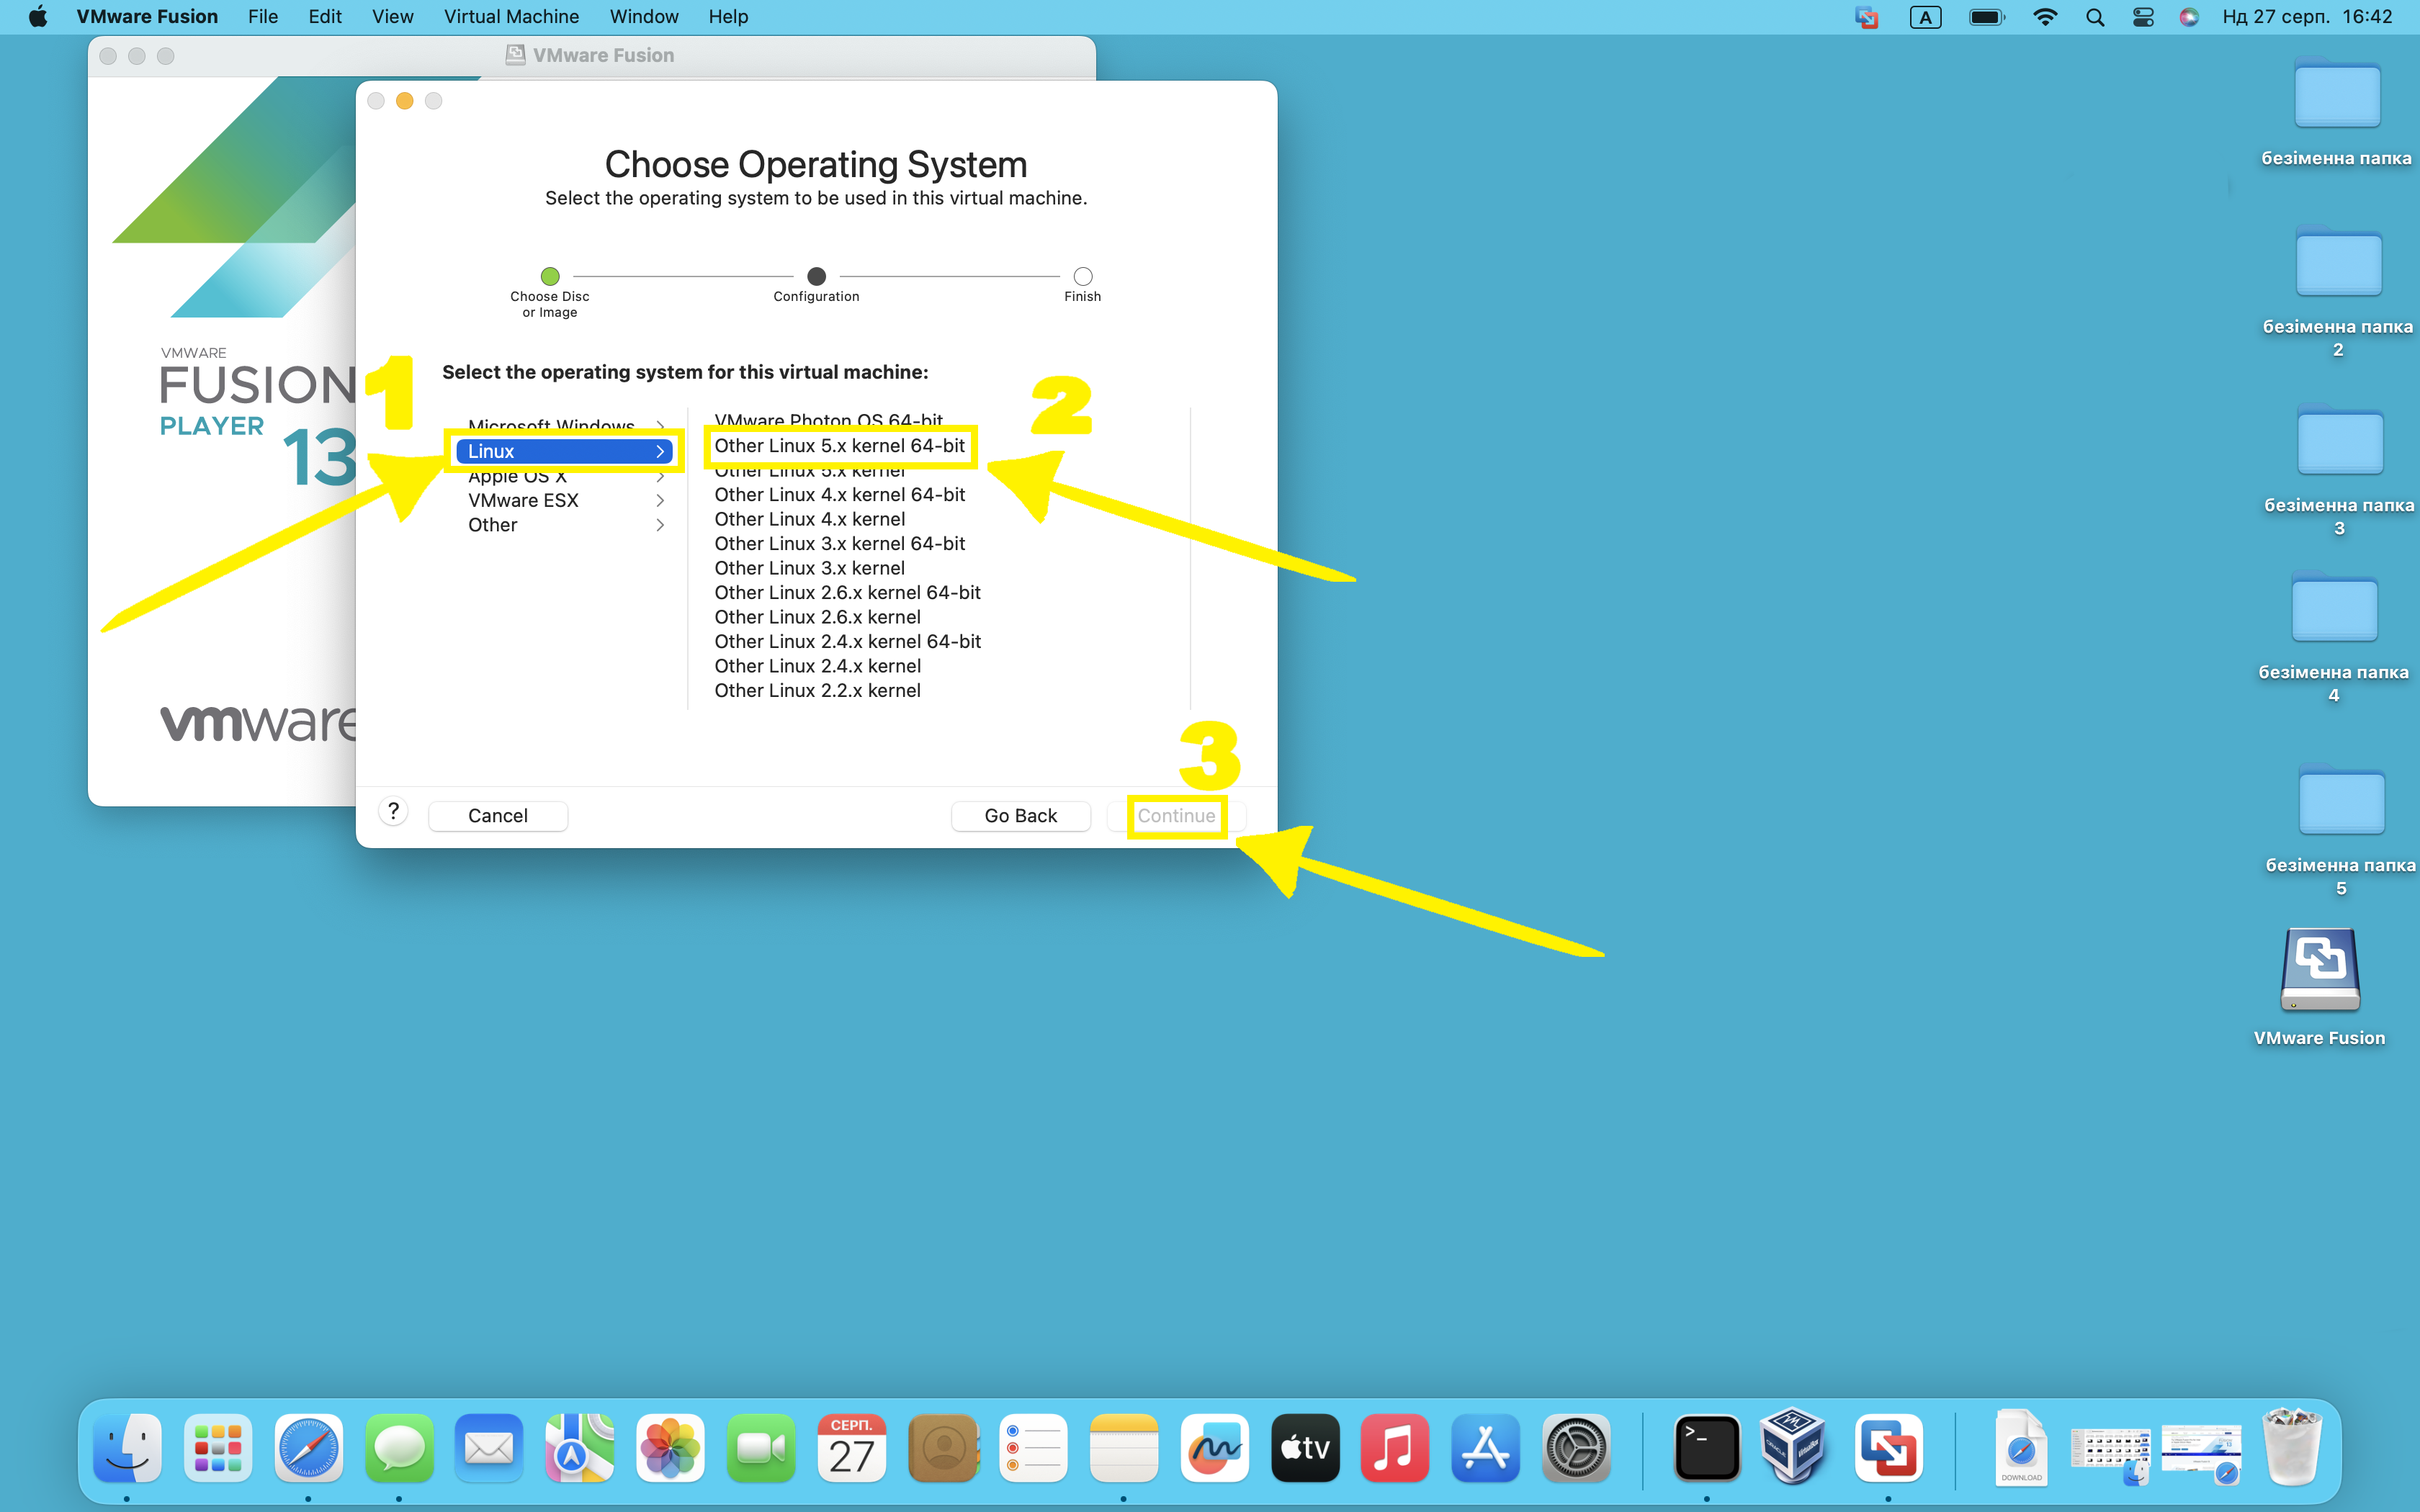Launch Safari from the Dock
Image resolution: width=2420 pixels, height=1512 pixels.
tap(308, 1447)
